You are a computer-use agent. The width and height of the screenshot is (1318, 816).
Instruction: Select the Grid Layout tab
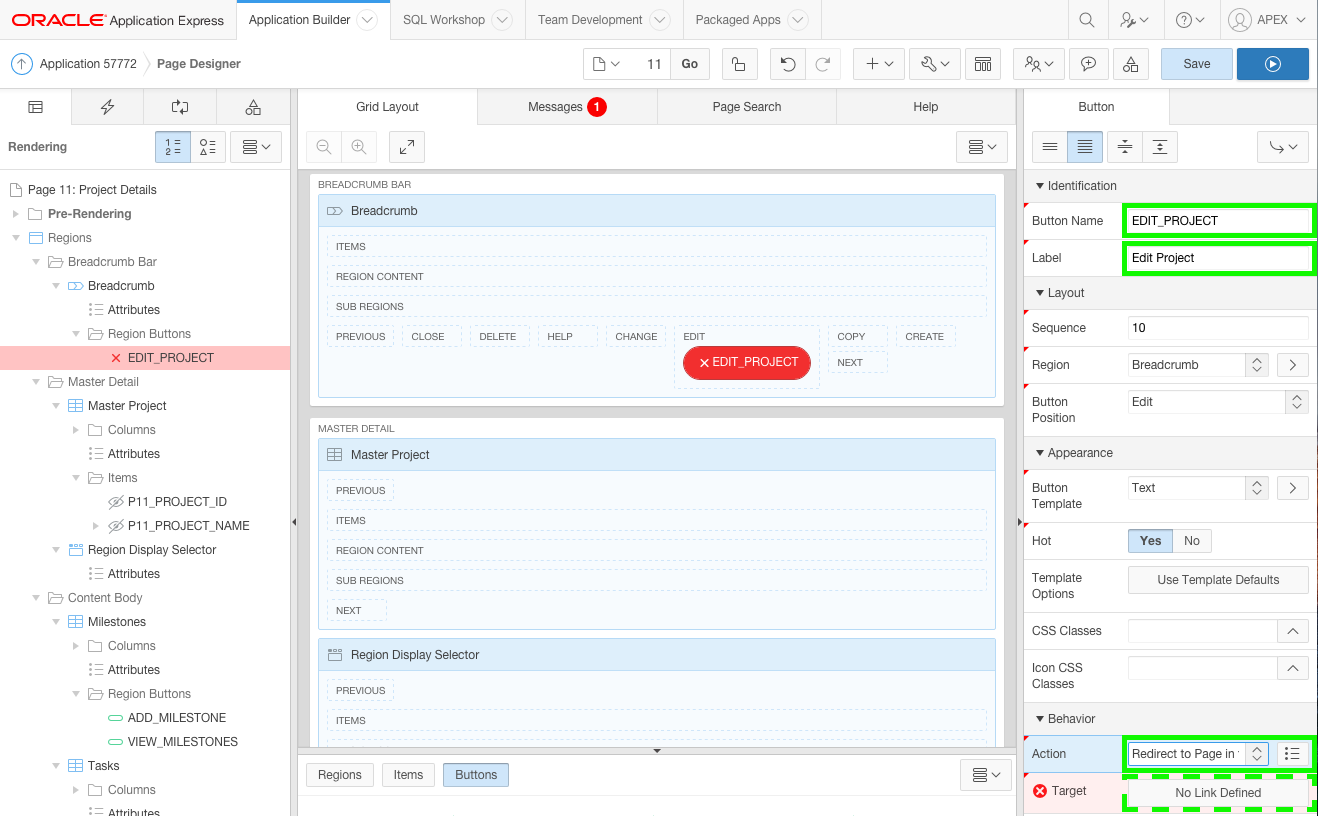click(x=388, y=107)
